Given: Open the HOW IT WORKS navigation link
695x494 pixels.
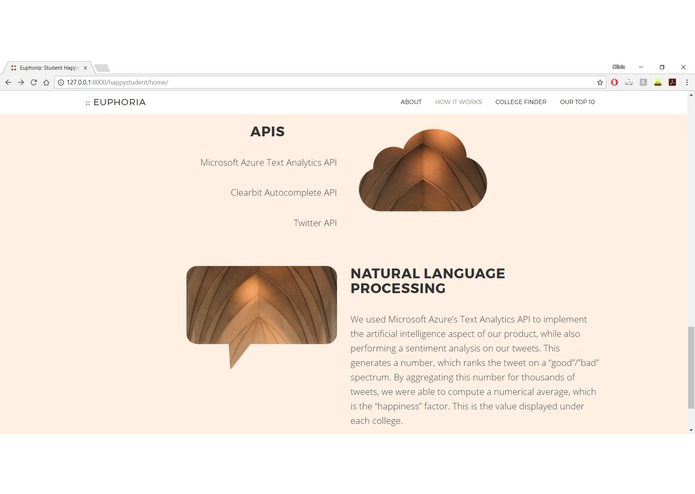Looking at the screenshot, I should (458, 102).
